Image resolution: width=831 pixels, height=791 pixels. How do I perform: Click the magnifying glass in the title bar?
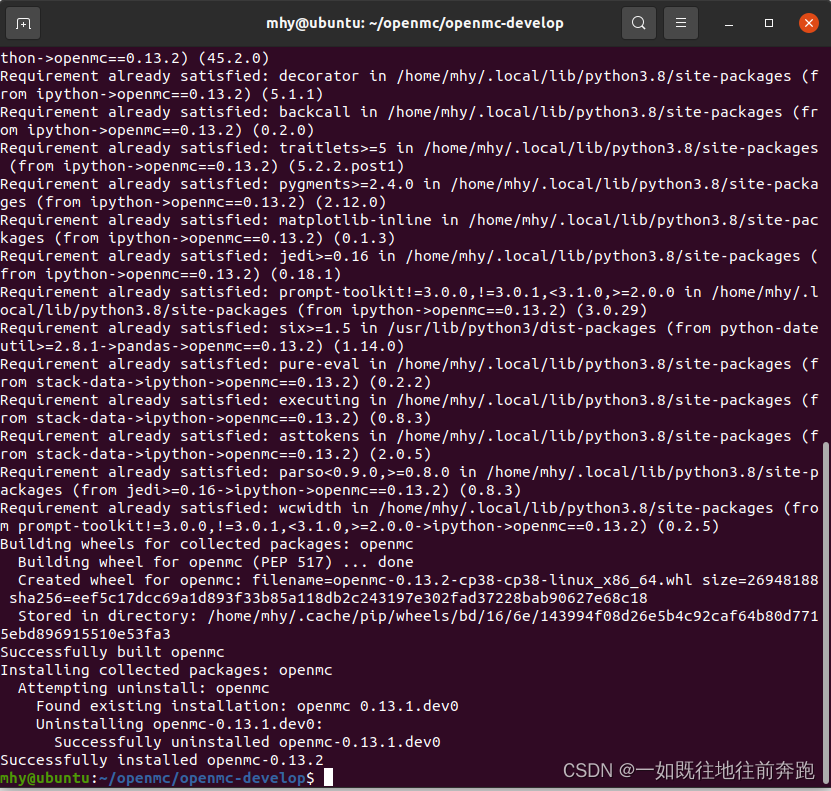639,22
